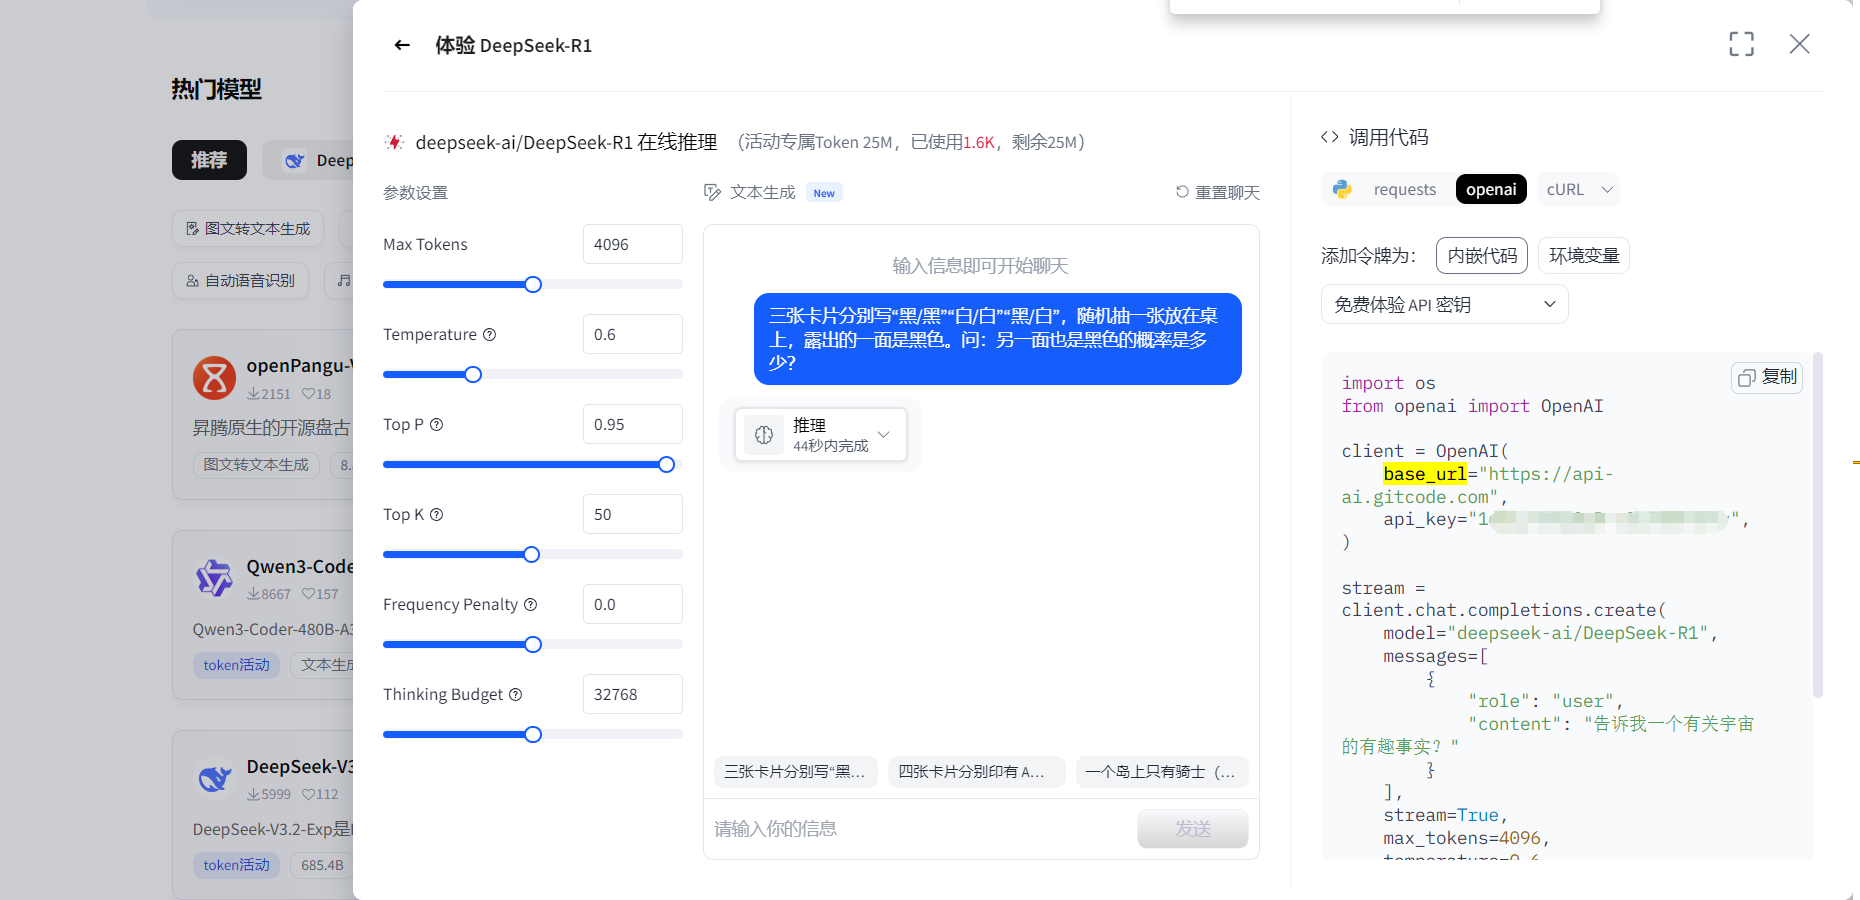Viewport: 1860px width, 900px height.
Task: Open the Qwen3-Coder model card icon
Action: [x=214, y=578]
